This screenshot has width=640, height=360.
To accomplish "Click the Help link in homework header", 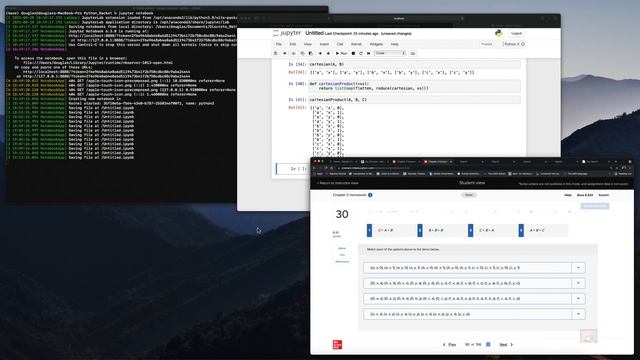I will click(568, 195).
